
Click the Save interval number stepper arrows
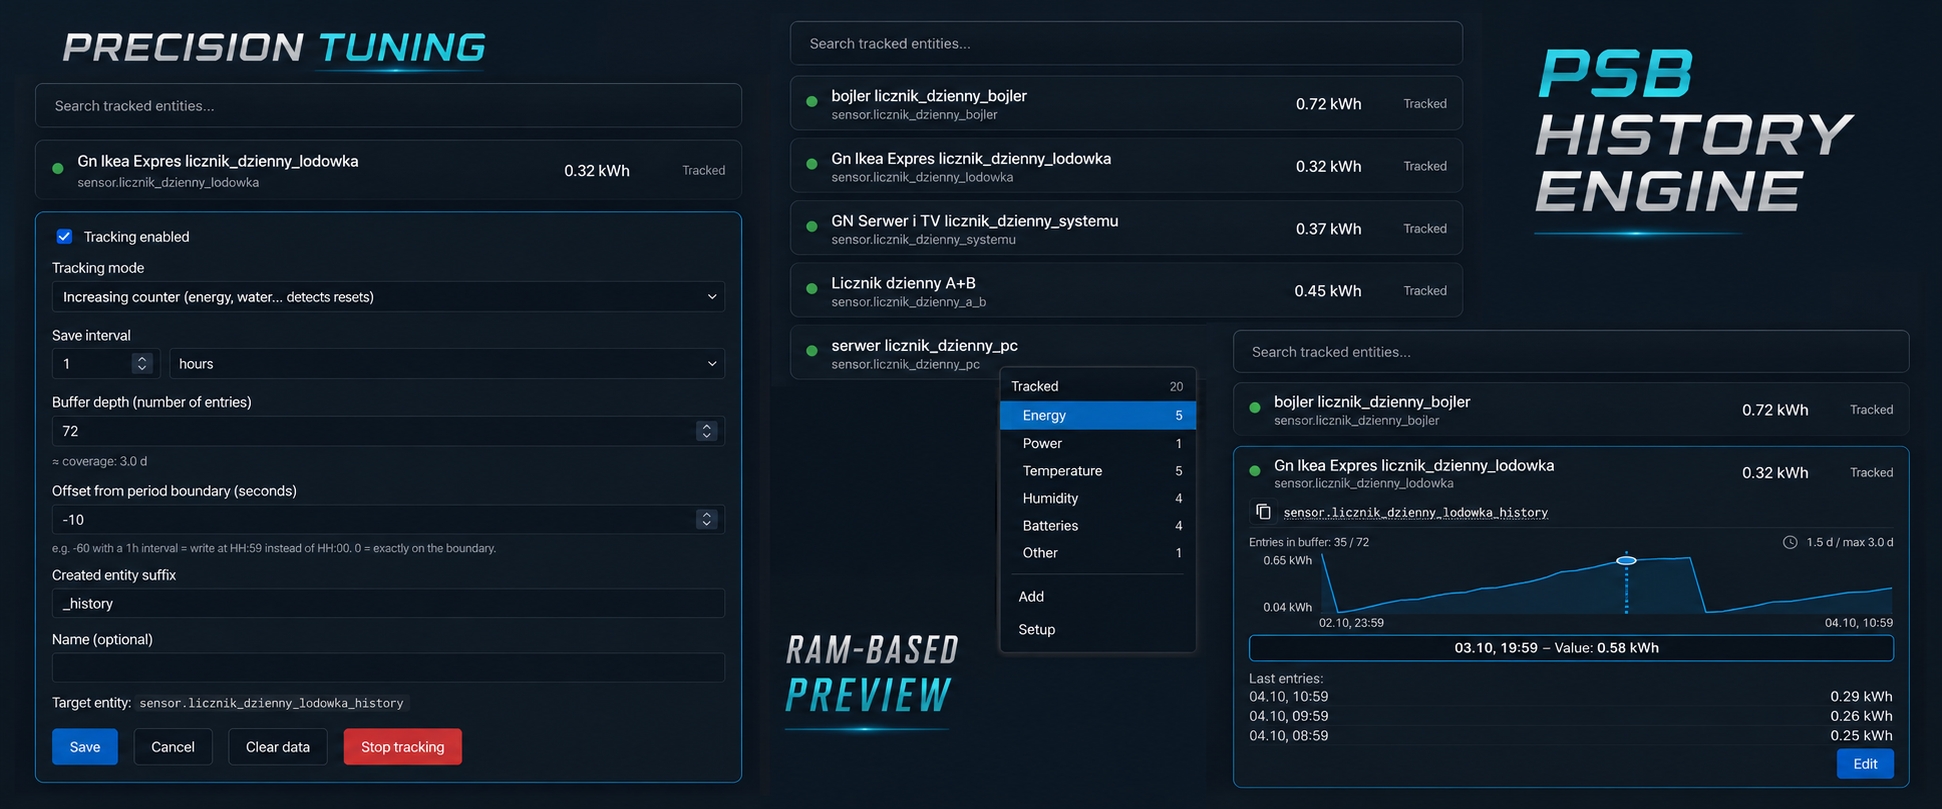(x=142, y=364)
